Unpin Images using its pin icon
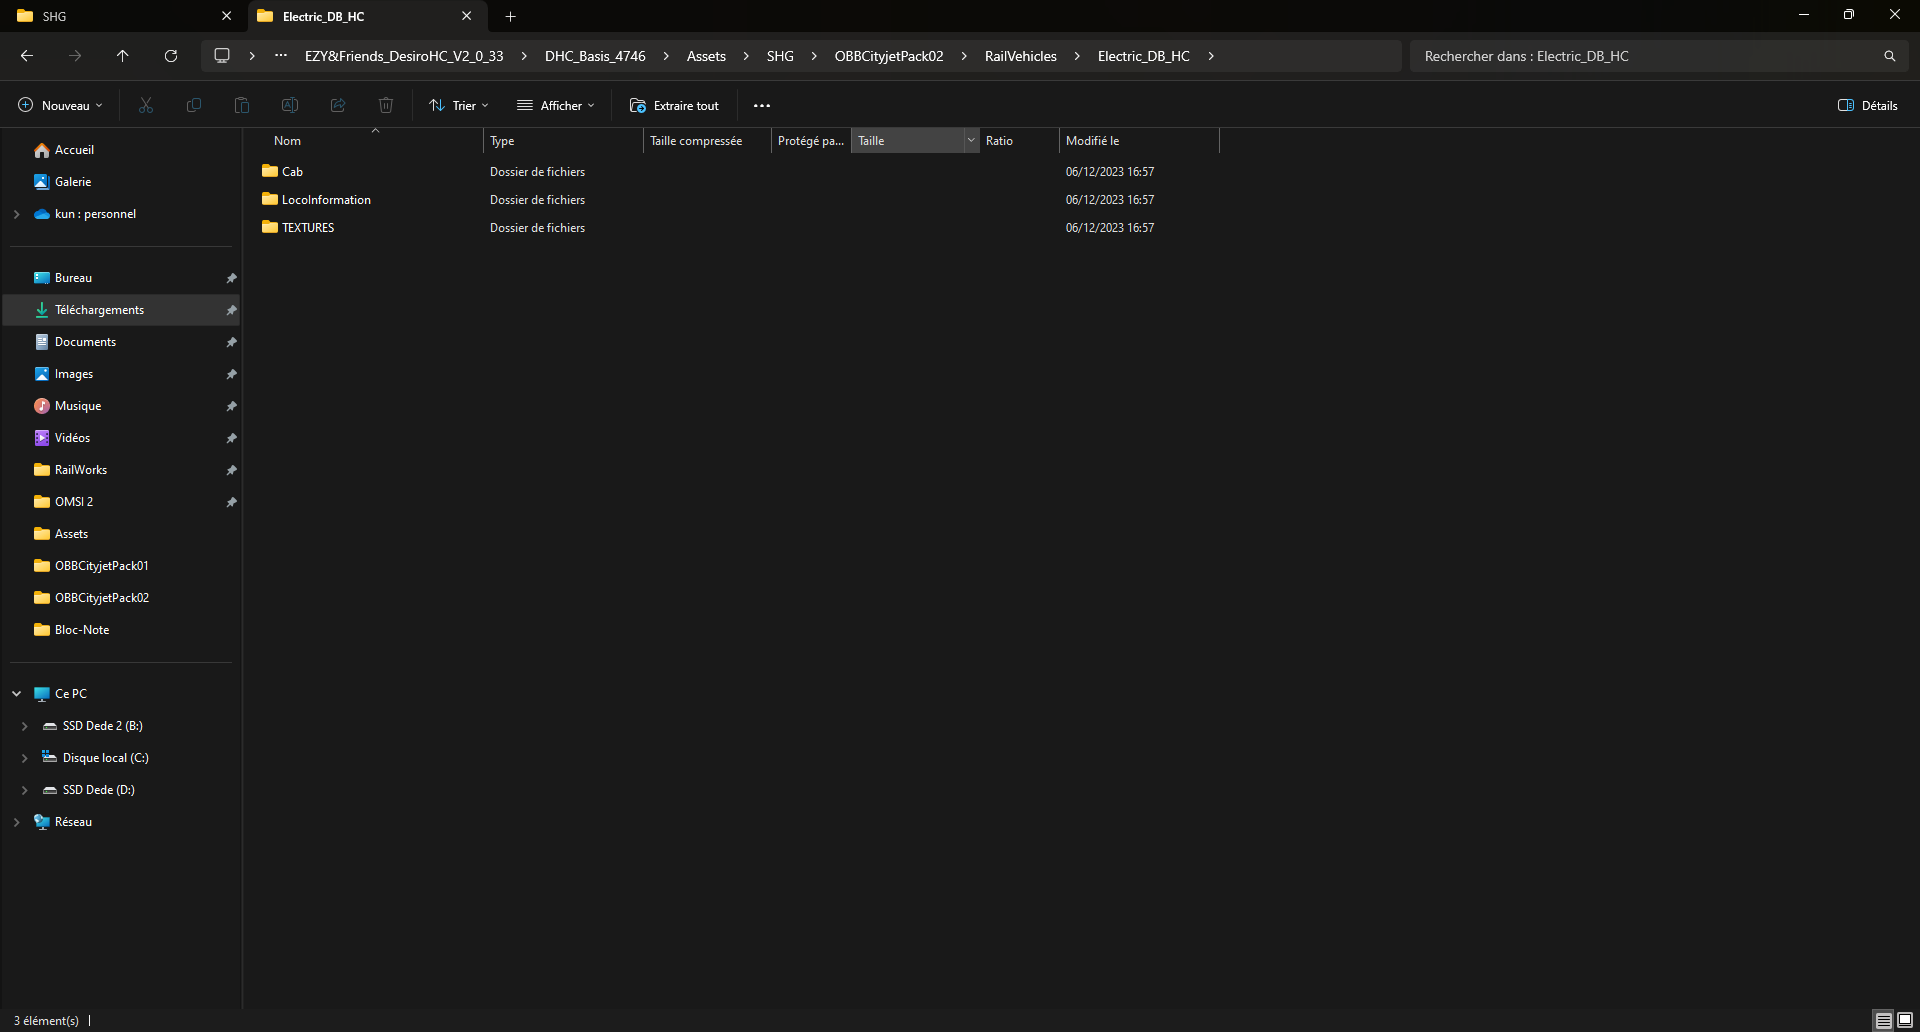 (231, 374)
